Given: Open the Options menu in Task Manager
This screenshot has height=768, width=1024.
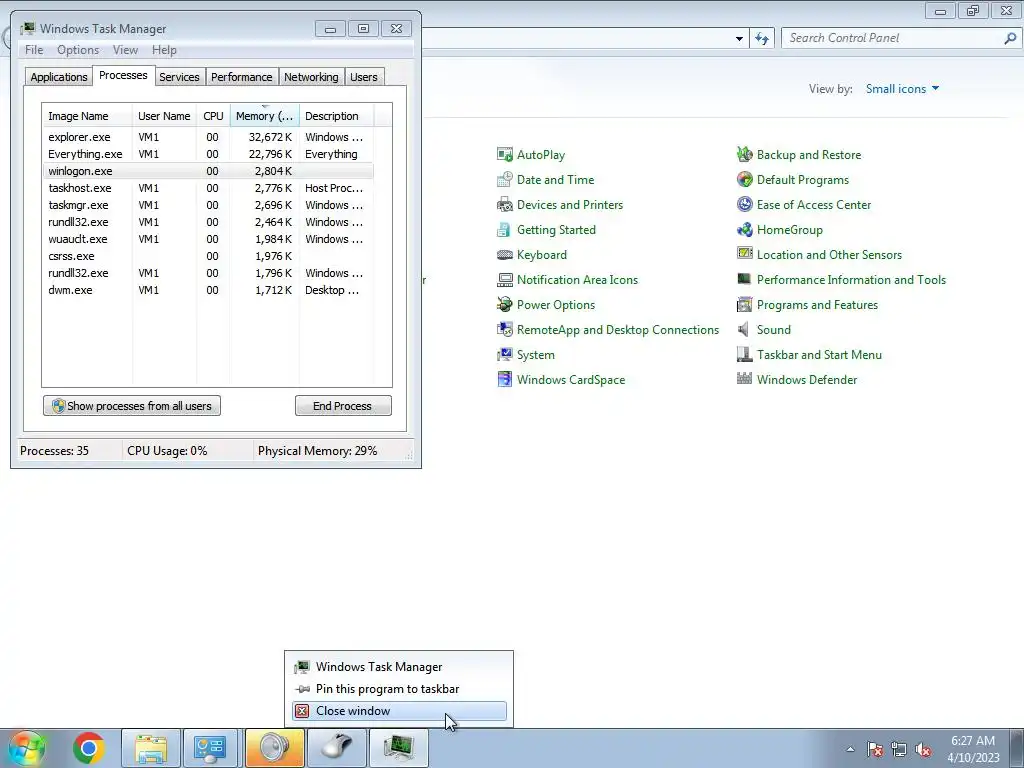Looking at the screenshot, I should click(x=78, y=50).
